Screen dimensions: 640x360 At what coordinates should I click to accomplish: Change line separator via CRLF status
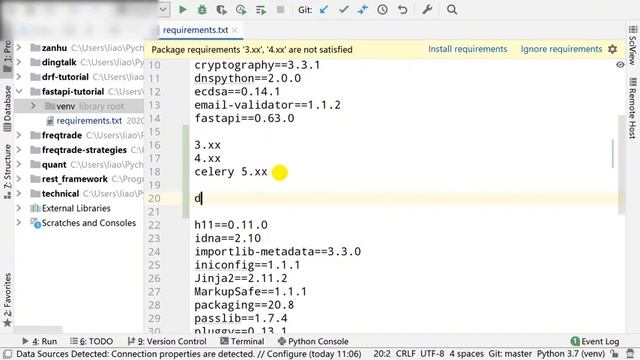tap(405, 354)
